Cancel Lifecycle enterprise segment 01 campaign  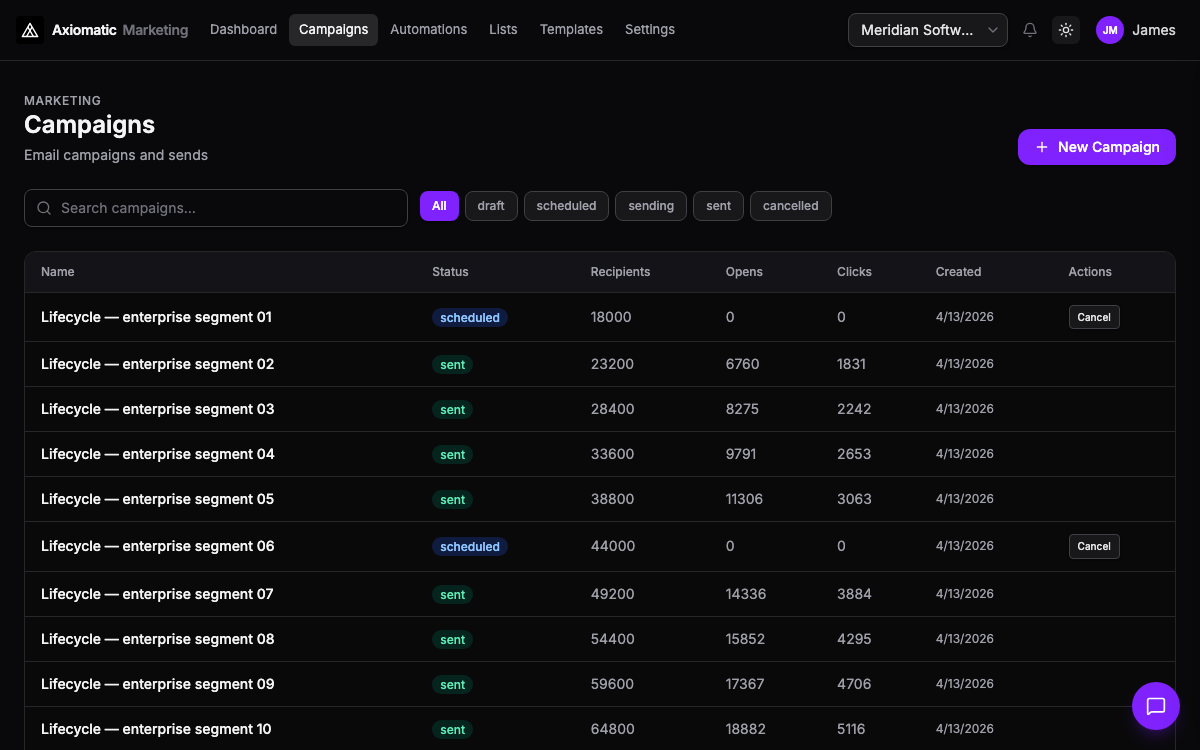1094,317
